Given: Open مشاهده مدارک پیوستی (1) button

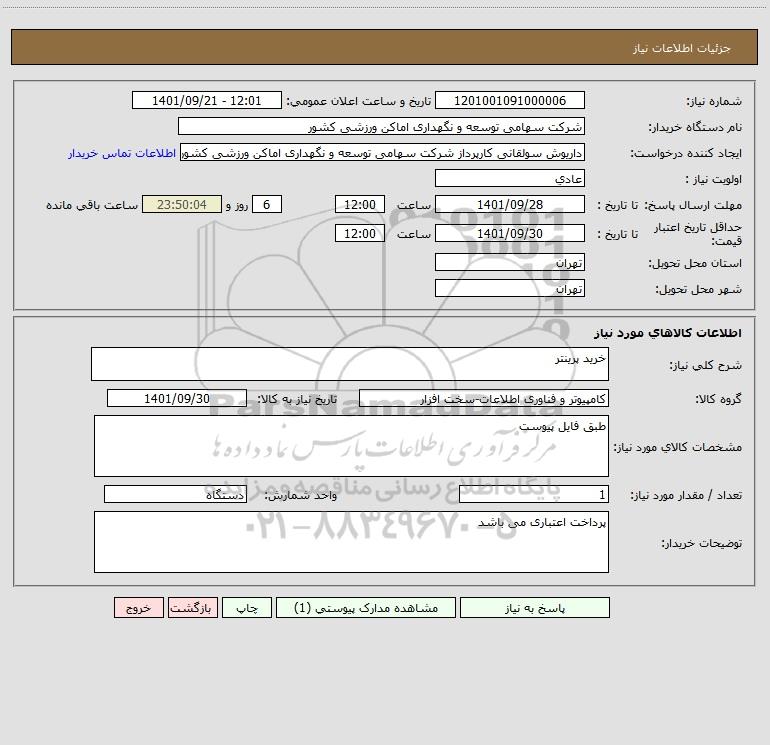Looking at the screenshot, I should tap(366, 608).
